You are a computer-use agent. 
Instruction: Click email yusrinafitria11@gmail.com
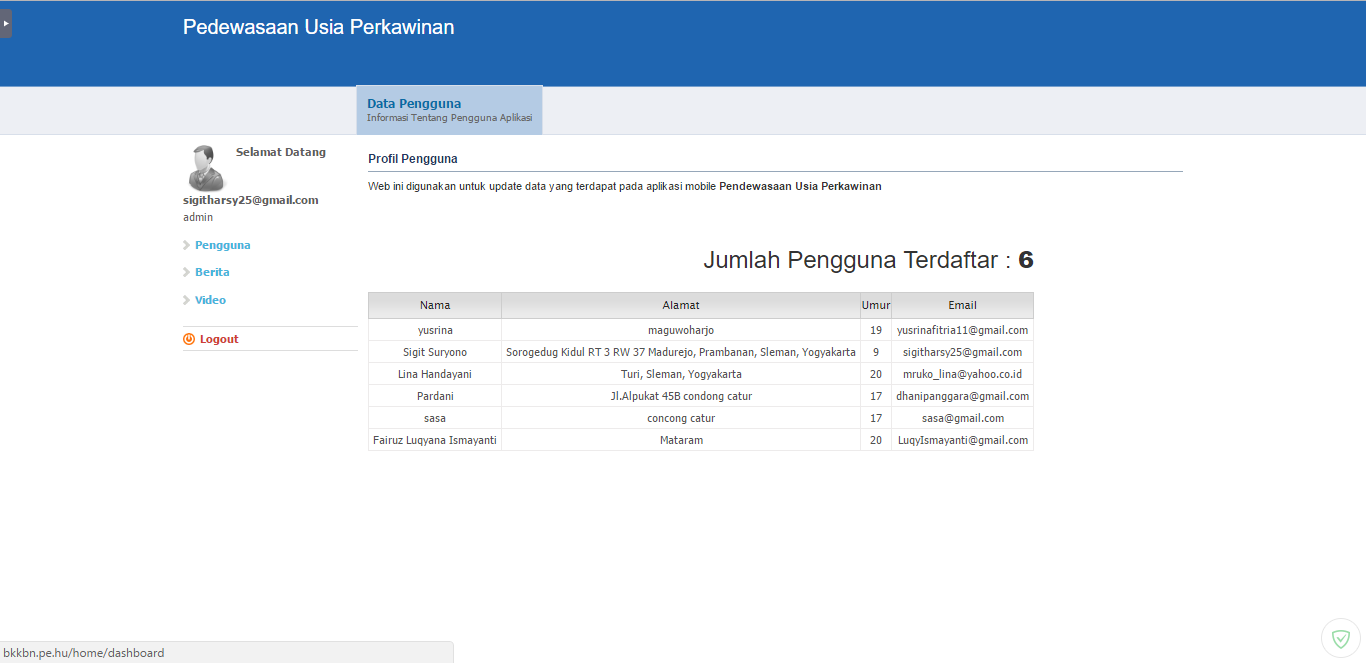point(963,330)
